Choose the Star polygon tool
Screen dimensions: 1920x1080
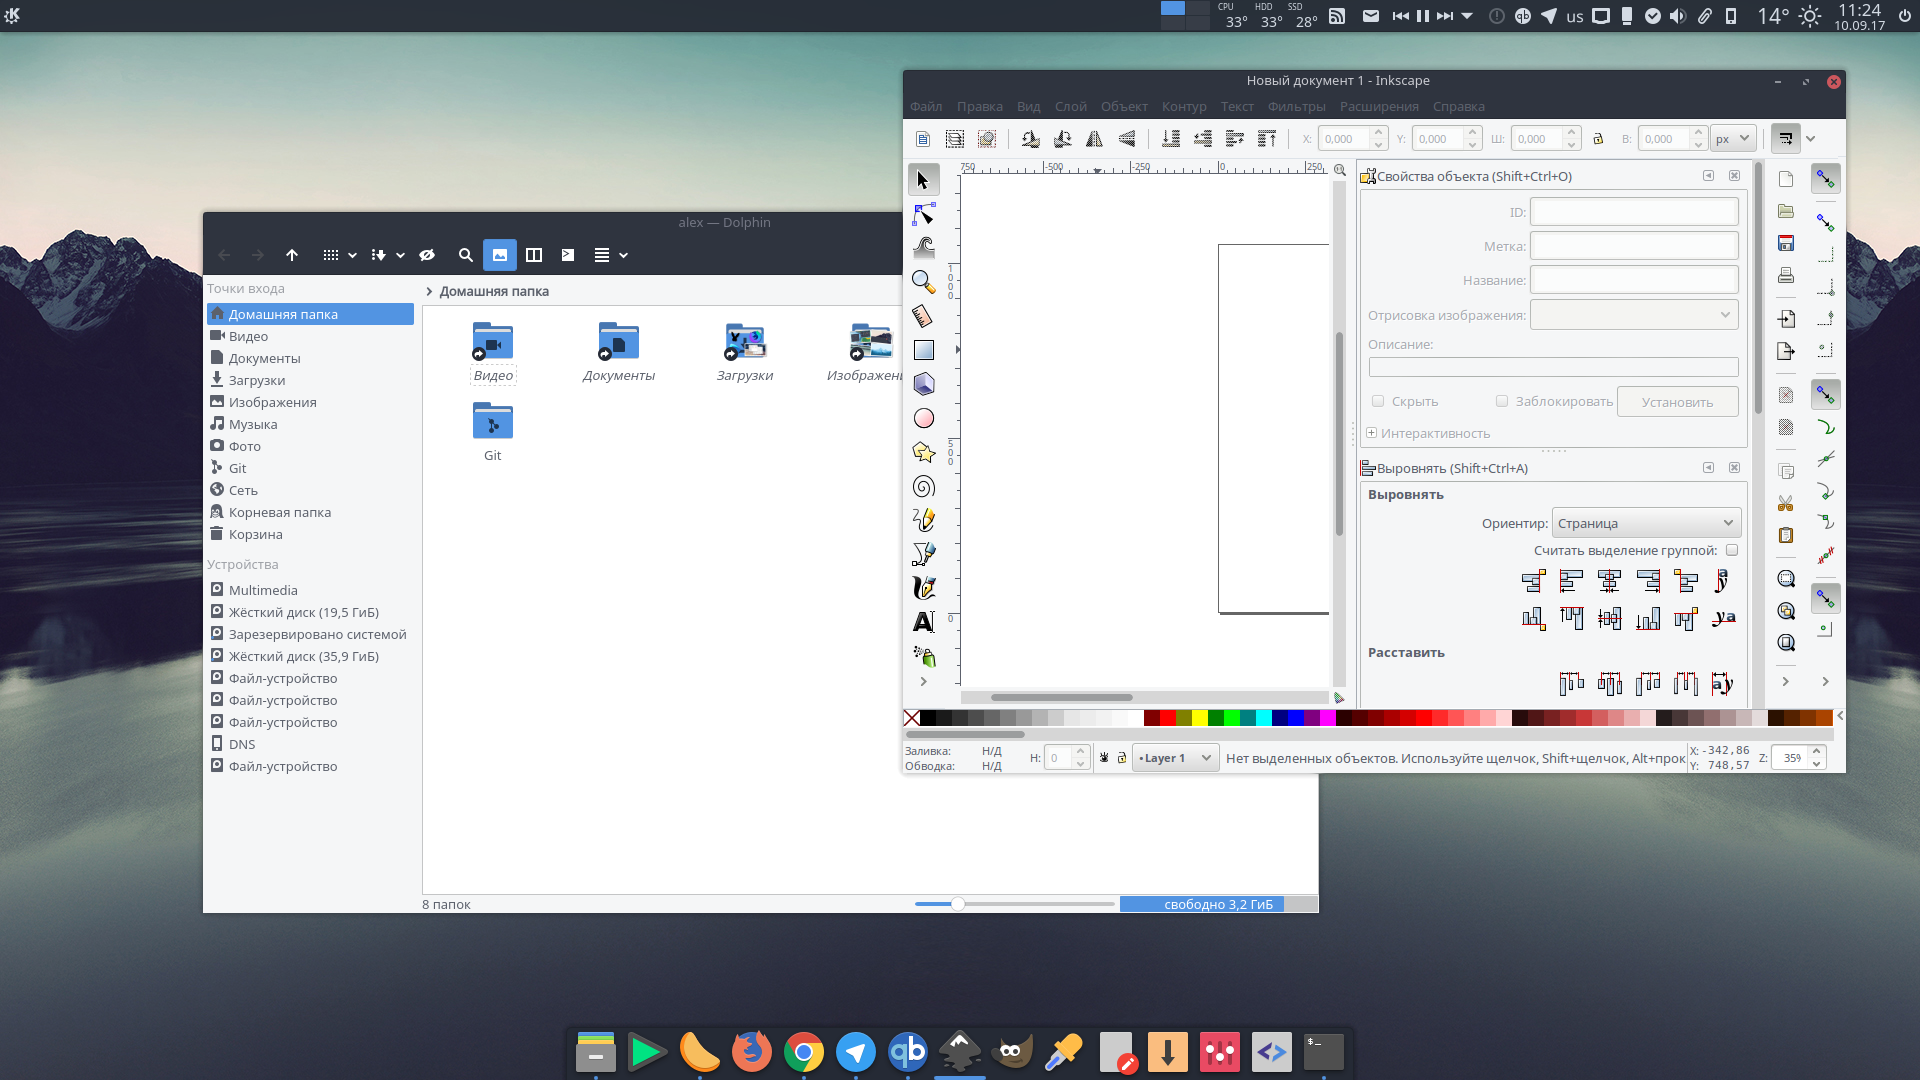[923, 452]
